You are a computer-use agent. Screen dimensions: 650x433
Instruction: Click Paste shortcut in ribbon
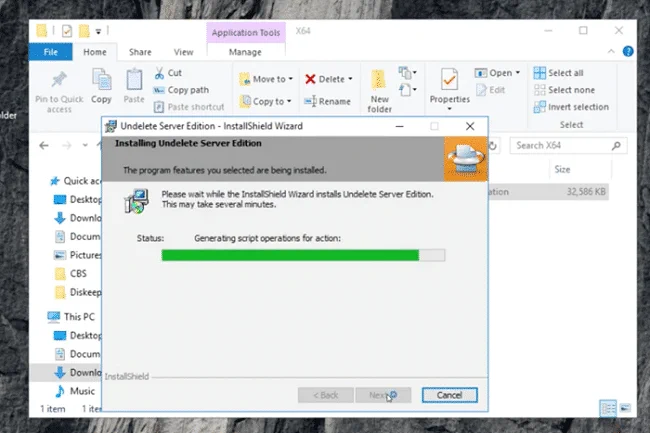(x=189, y=107)
